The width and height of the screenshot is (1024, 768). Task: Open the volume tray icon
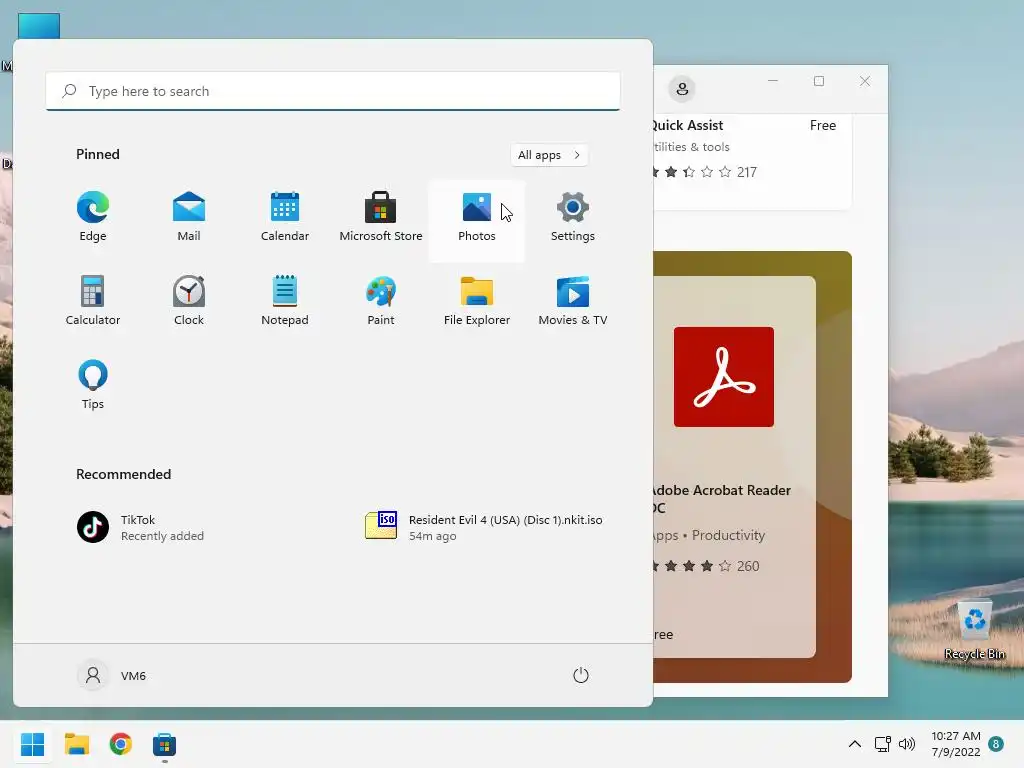[x=906, y=744]
